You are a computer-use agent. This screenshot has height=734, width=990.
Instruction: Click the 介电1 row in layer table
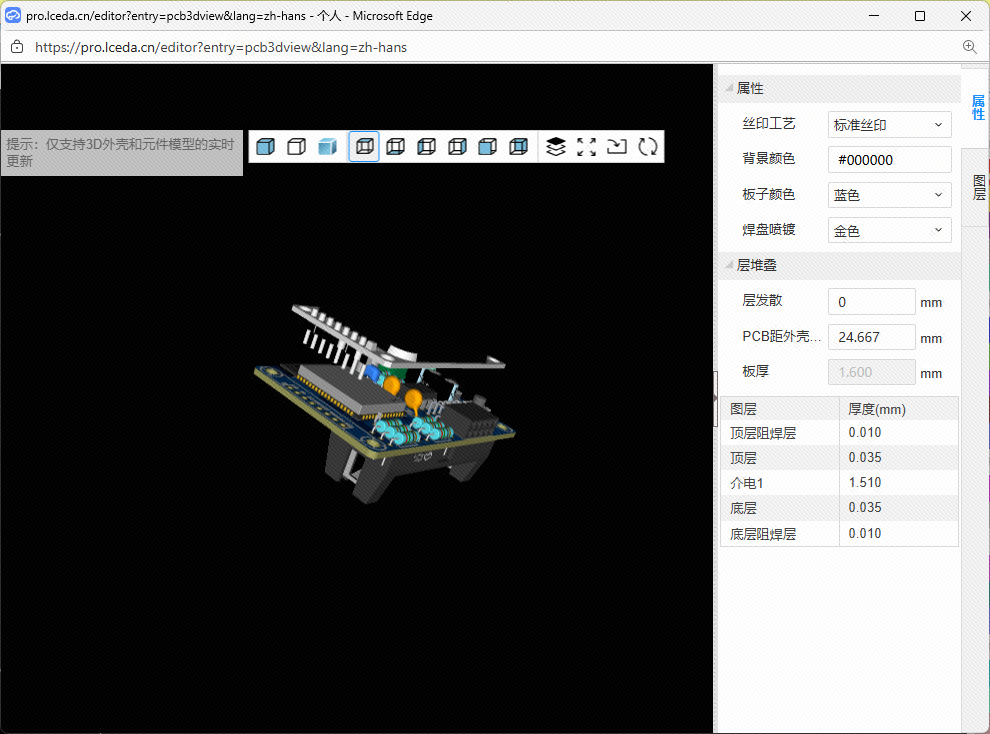(838, 482)
